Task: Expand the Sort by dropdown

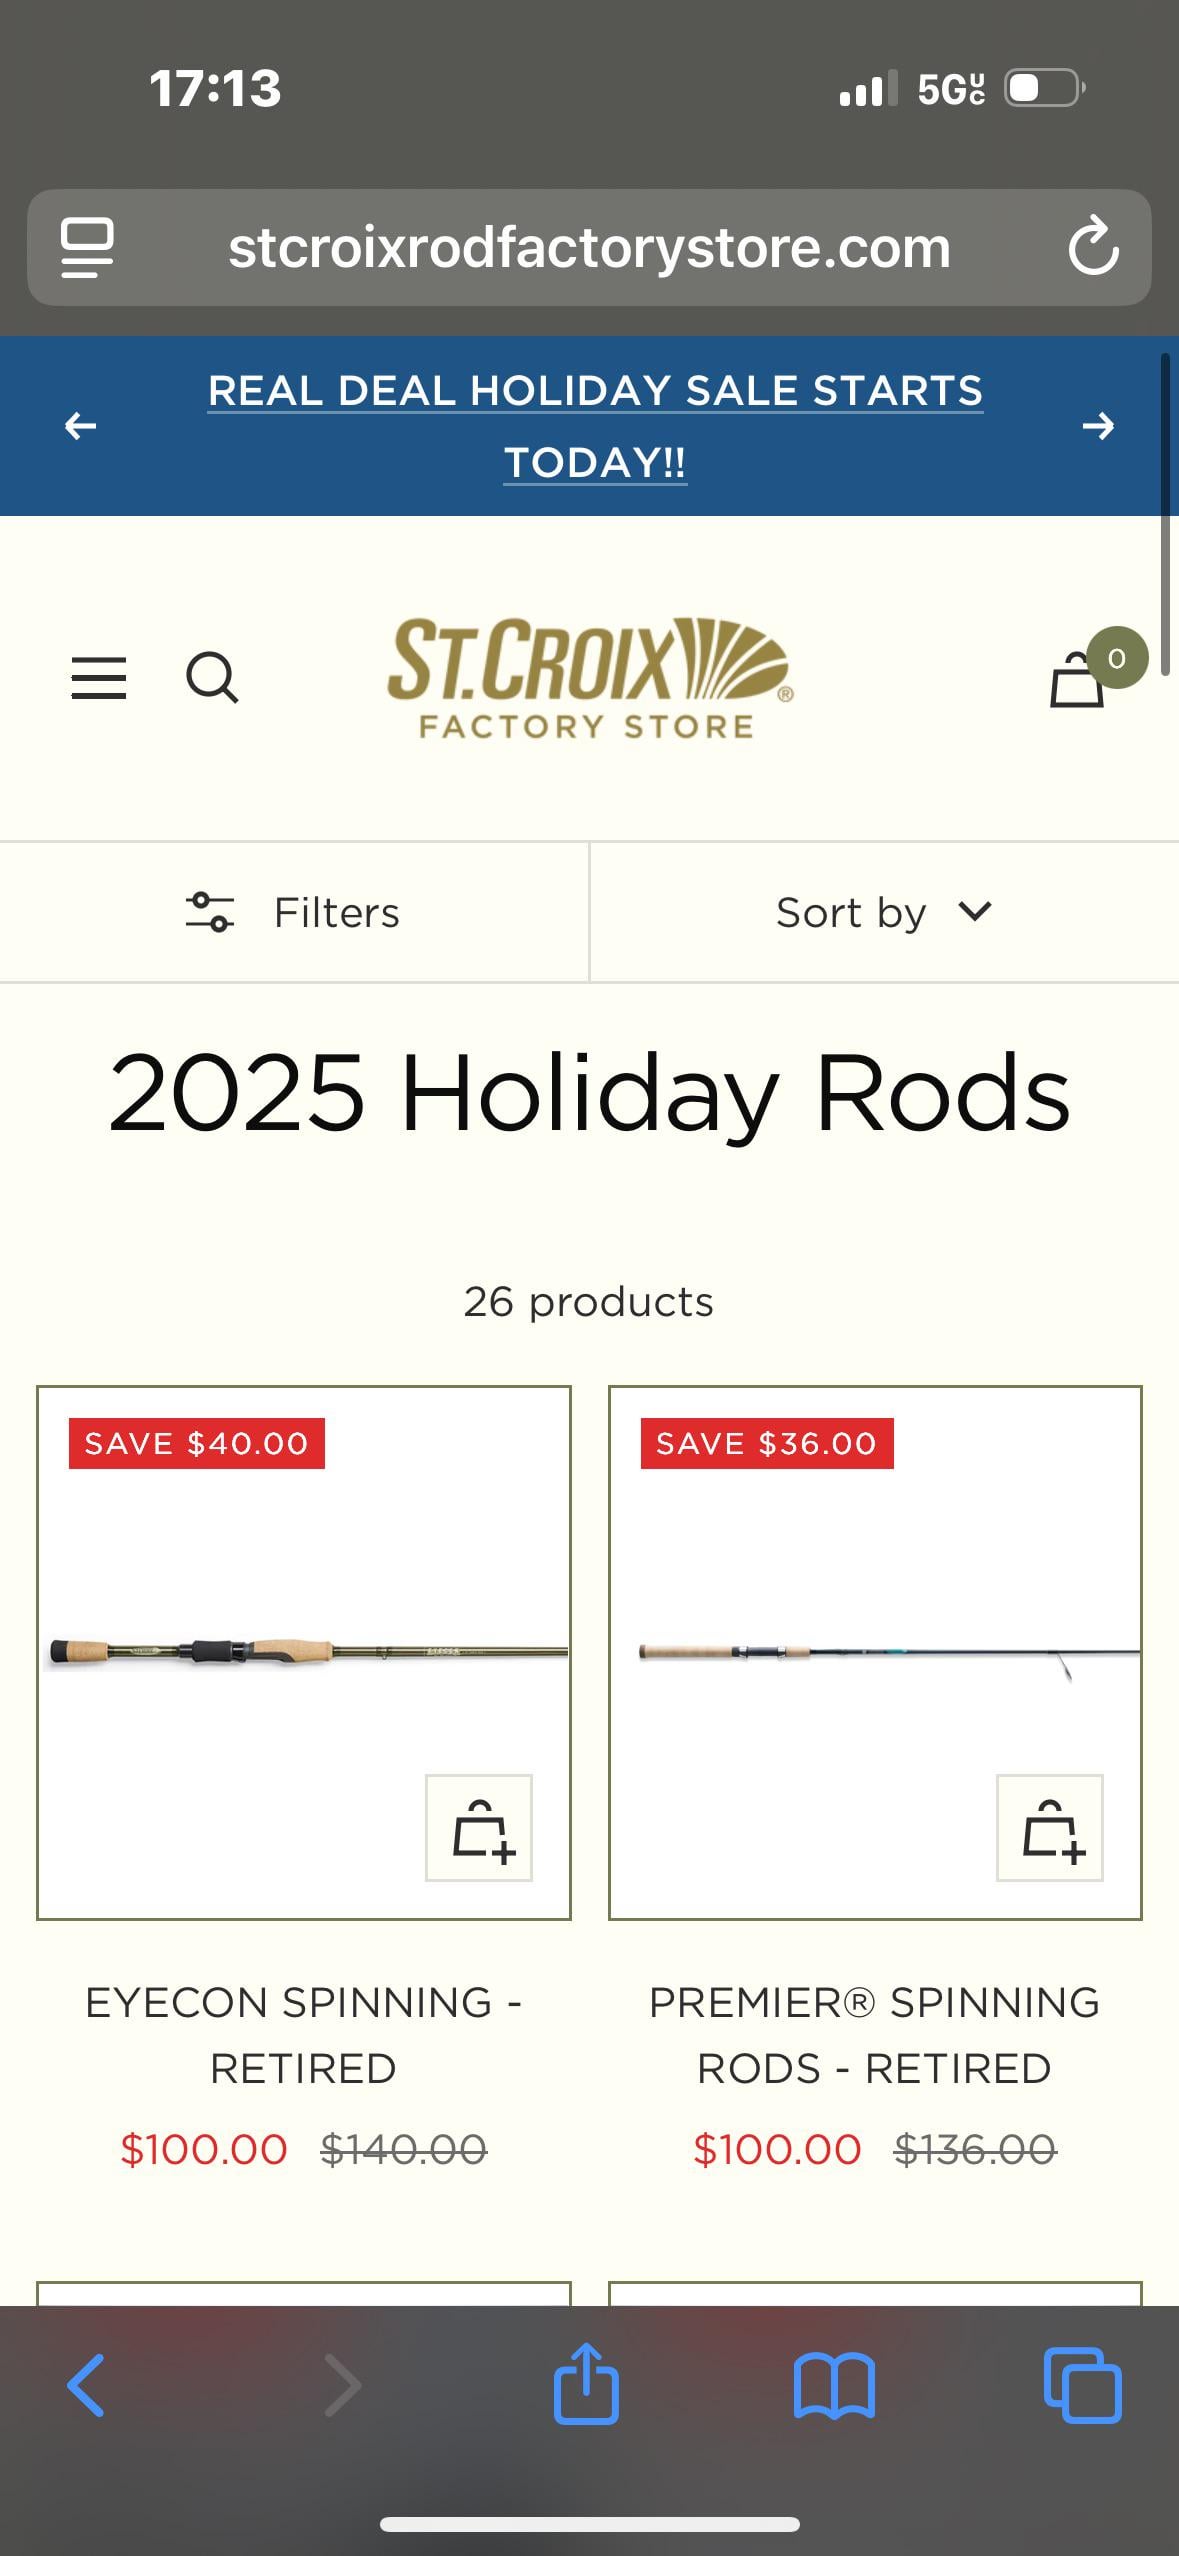Action: tap(884, 912)
